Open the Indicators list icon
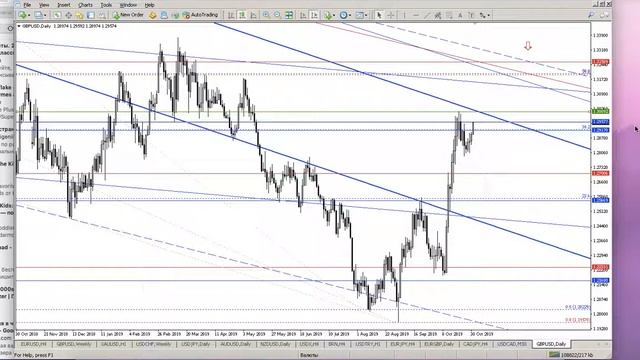 [x=328, y=15]
